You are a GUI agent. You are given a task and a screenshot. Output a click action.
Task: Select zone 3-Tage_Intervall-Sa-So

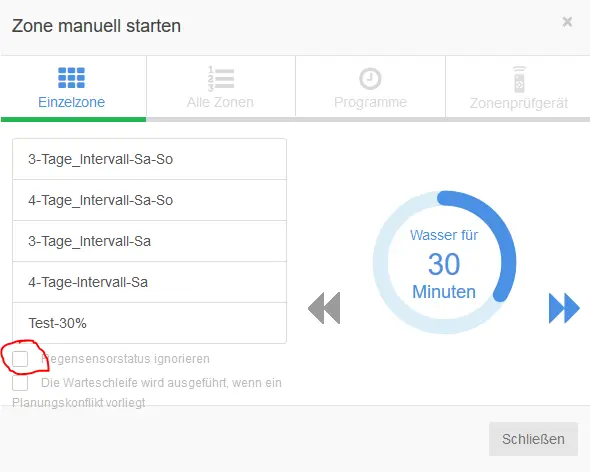tap(149, 159)
